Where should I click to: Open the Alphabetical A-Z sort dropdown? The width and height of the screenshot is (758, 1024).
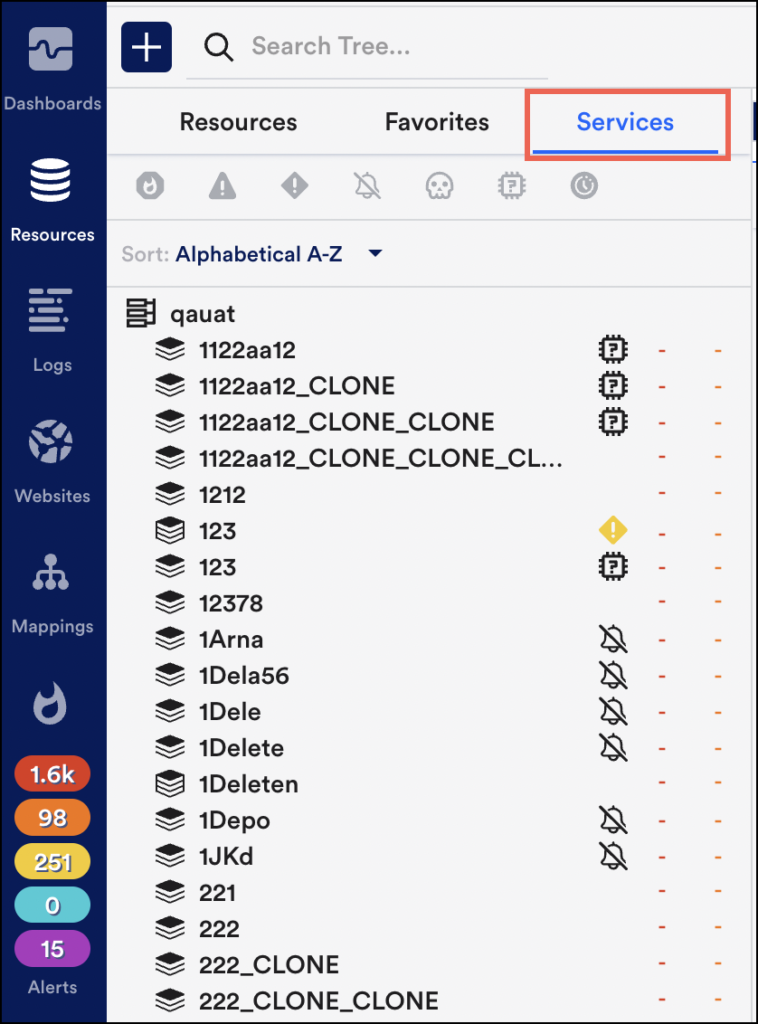click(x=279, y=254)
